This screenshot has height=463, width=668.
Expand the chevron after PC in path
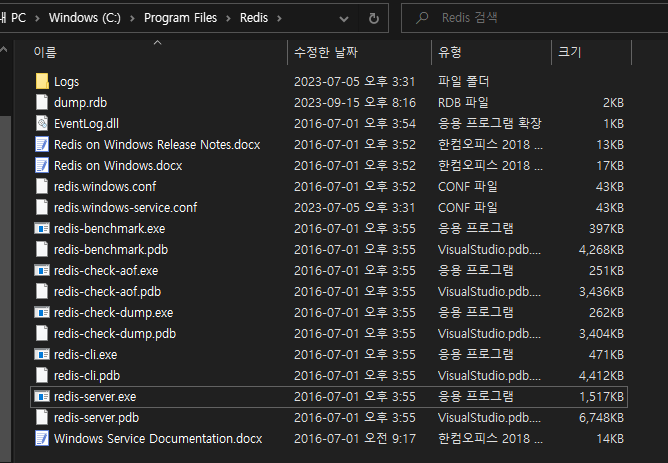tap(37, 18)
